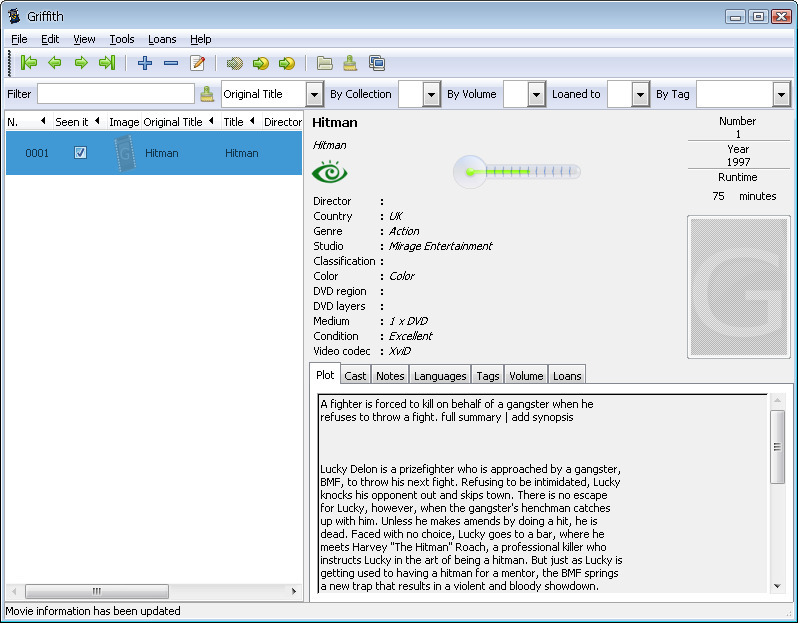The image size is (798, 623).
Task: Click the Griffith application icon in title bar
Action: pyautogui.click(x=14, y=16)
